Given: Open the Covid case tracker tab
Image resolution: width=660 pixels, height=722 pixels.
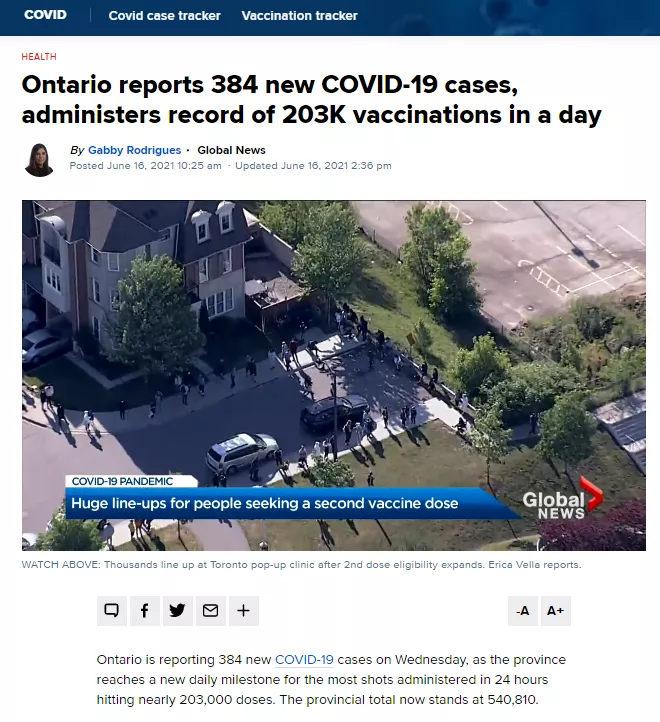Looking at the screenshot, I should click(164, 16).
